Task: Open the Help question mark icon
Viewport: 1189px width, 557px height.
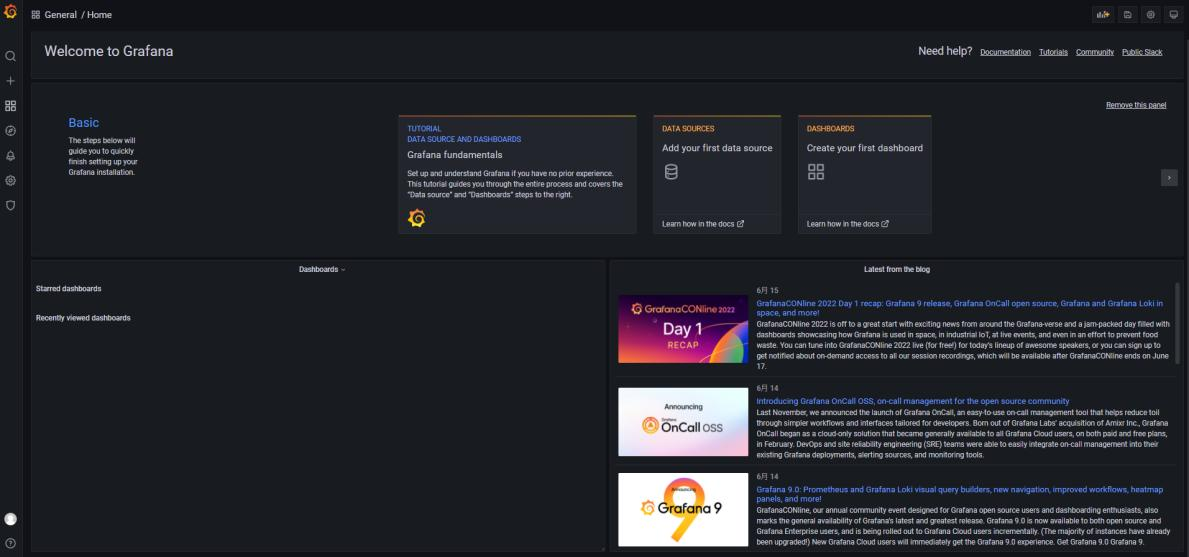Action: tap(11, 543)
